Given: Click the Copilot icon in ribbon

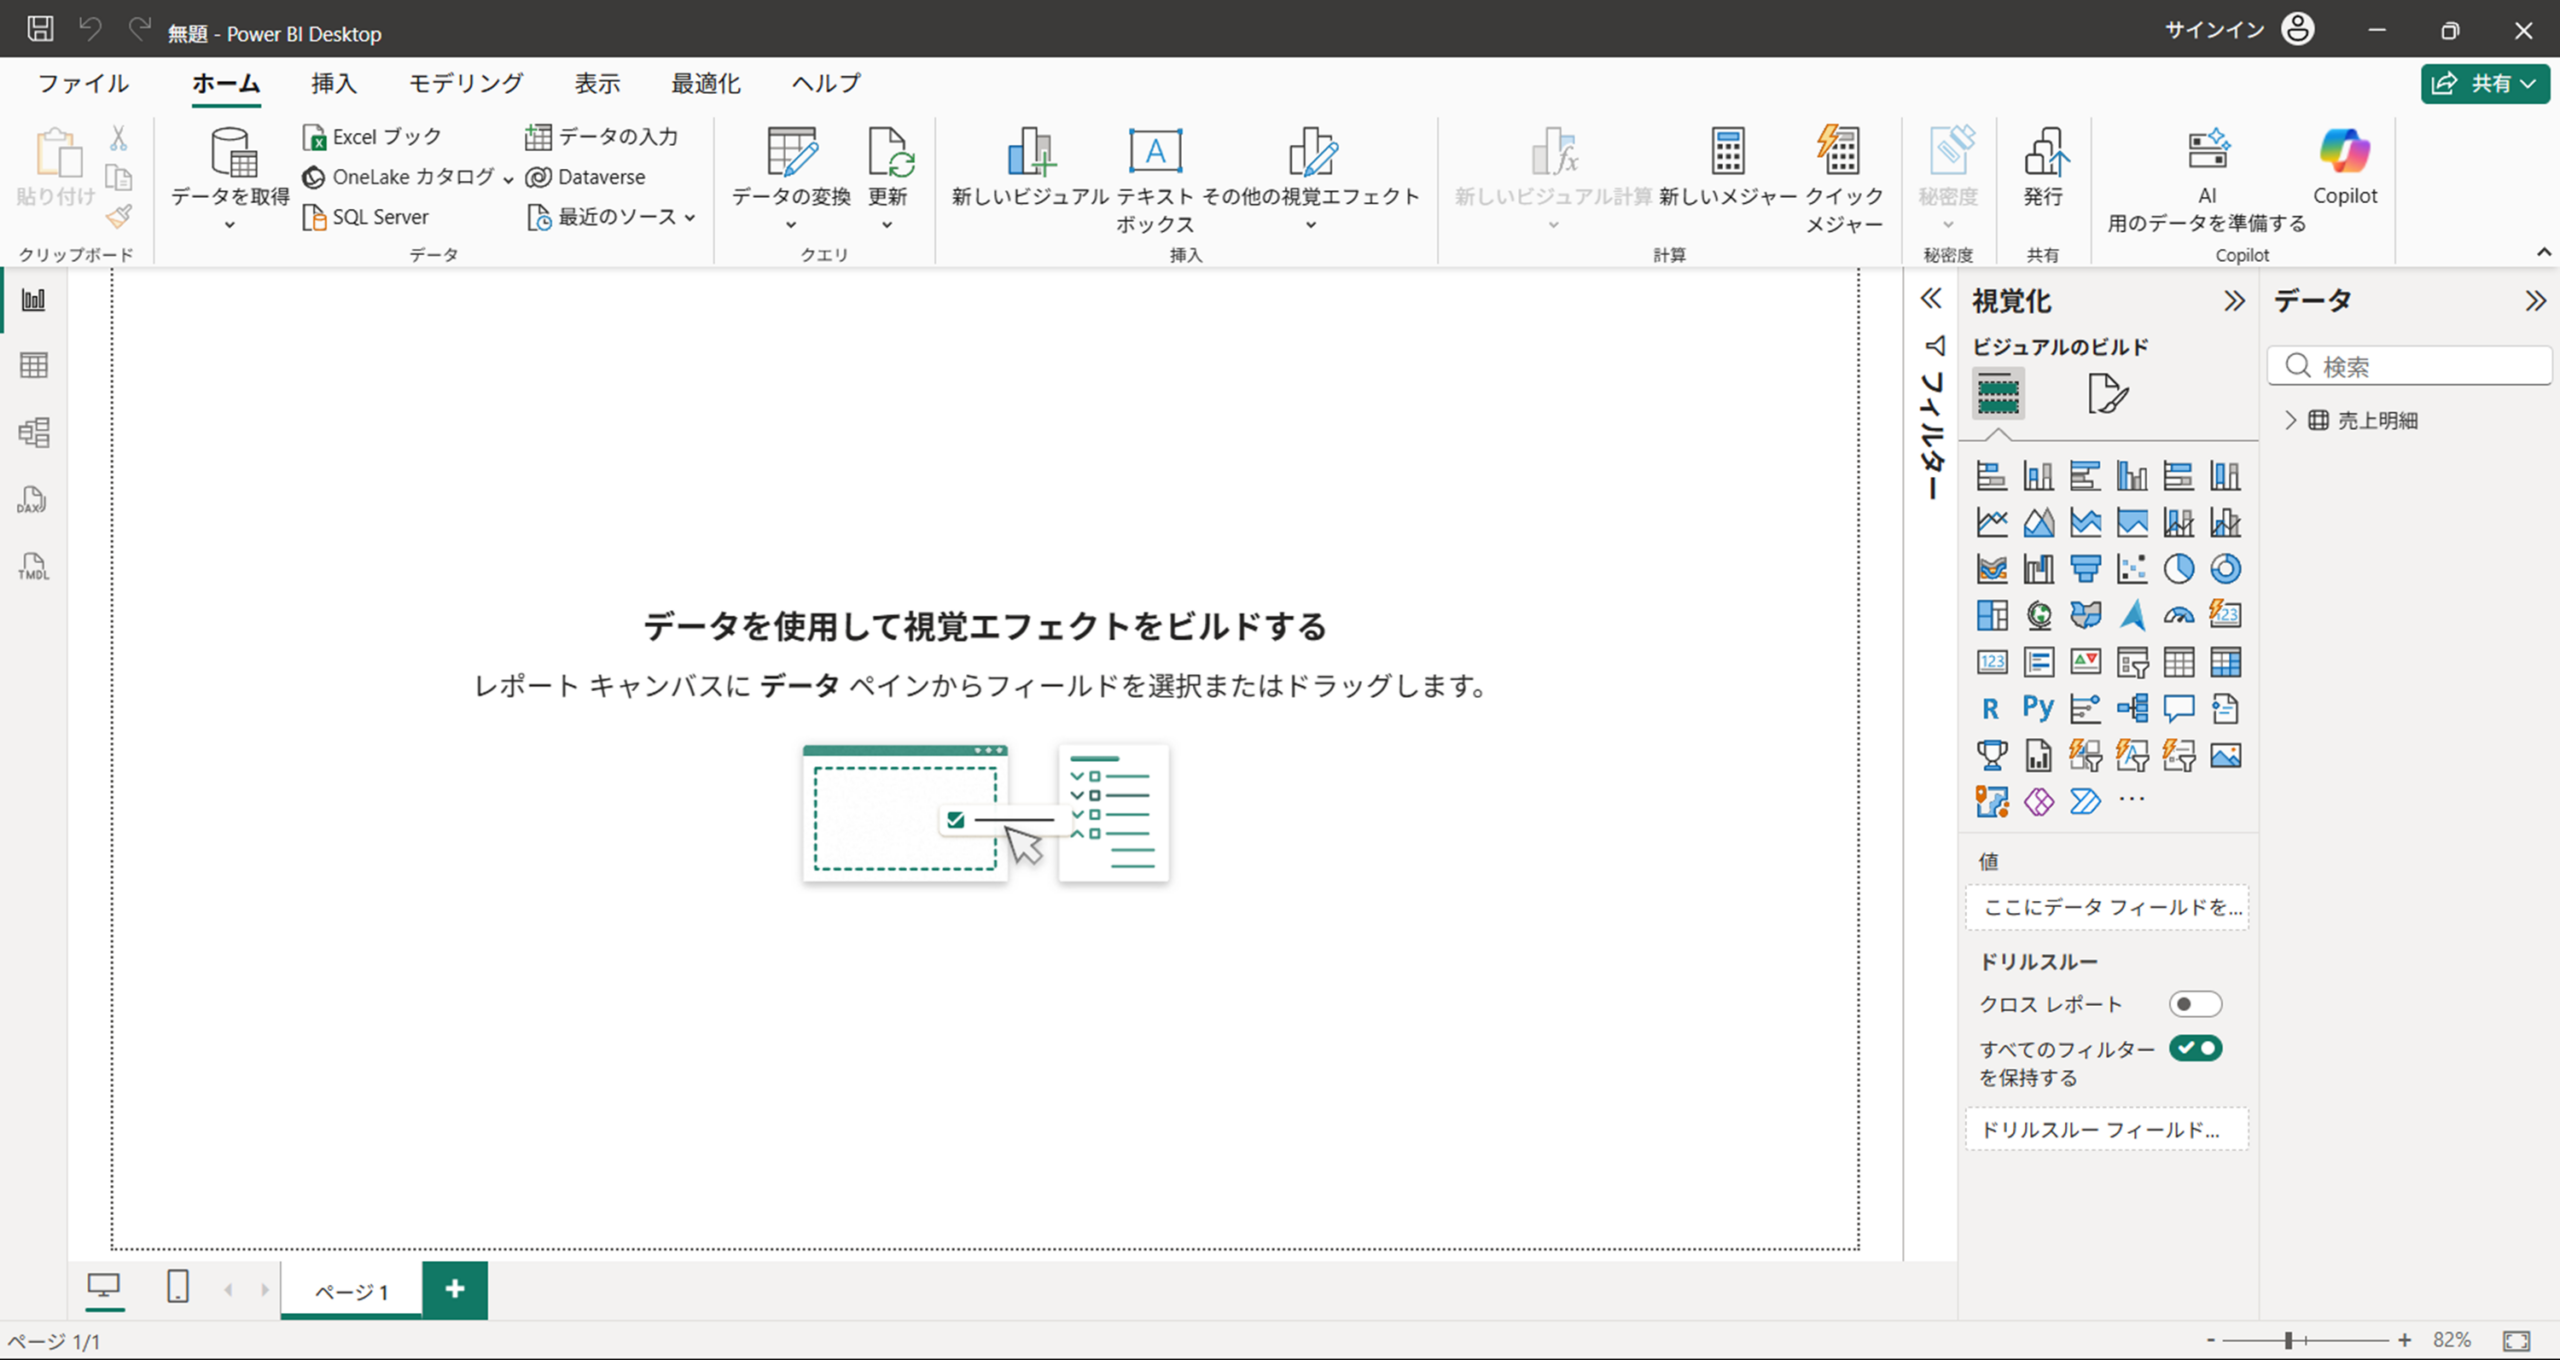Looking at the screenshot, I should [x=2344, y=165].
